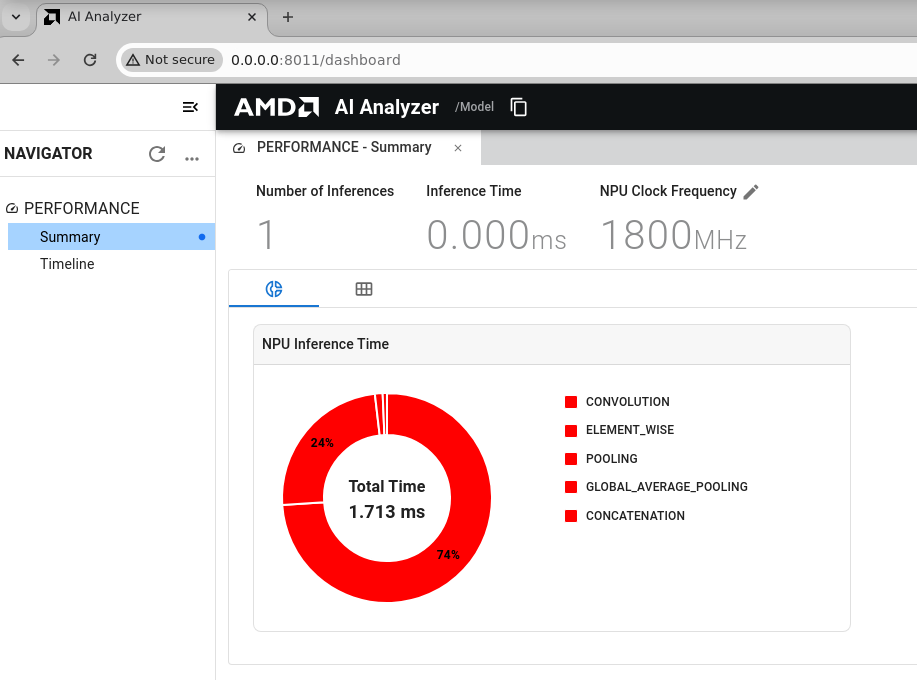This screenshot has width=917, height=680.
Task: Switch to the pie chart view
Action: (x=274, y=289)
